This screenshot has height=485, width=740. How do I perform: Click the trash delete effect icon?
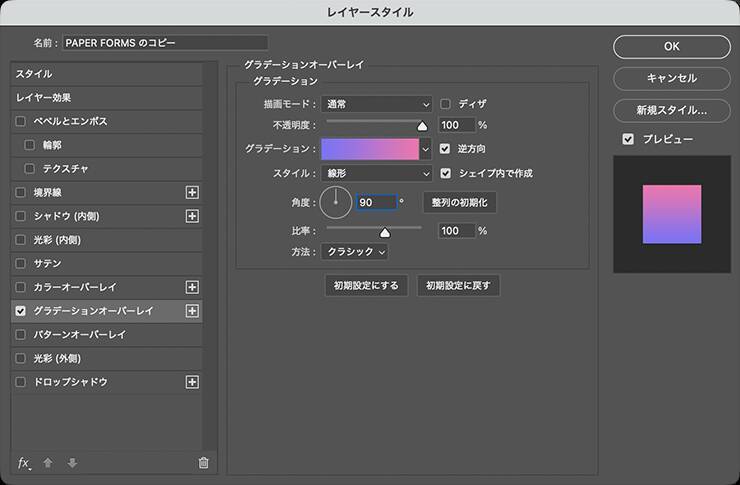coord(203,463)
